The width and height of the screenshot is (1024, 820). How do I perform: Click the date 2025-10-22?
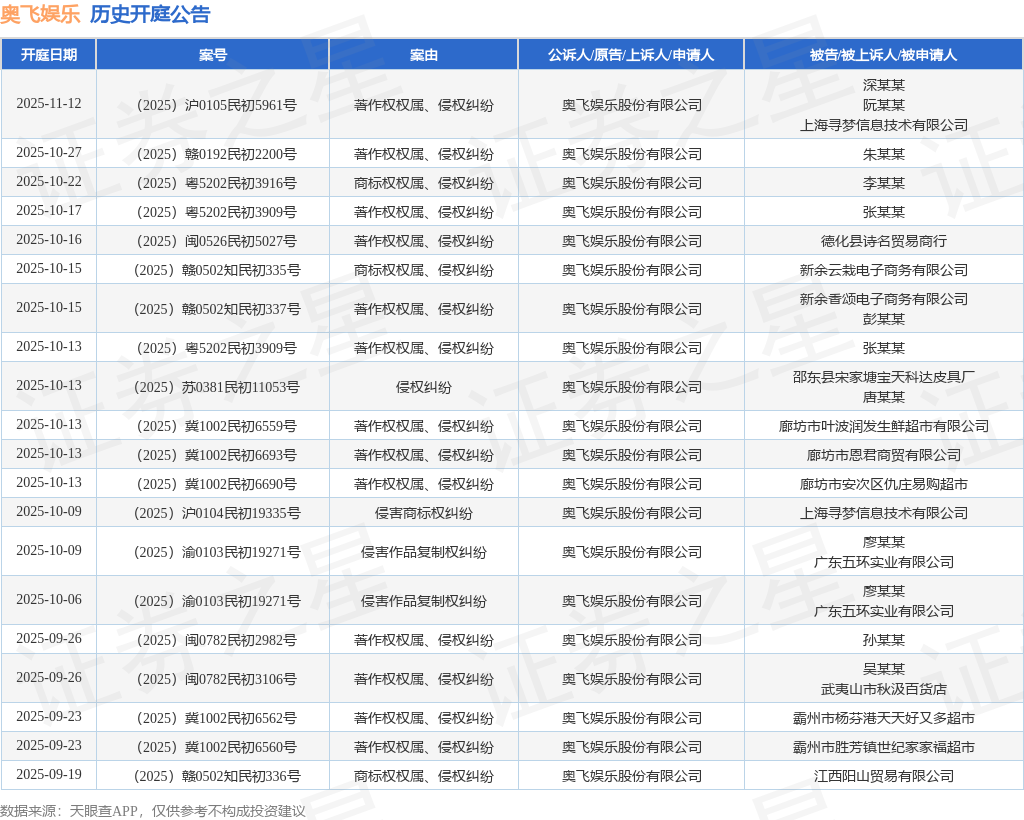pos(49,181)
